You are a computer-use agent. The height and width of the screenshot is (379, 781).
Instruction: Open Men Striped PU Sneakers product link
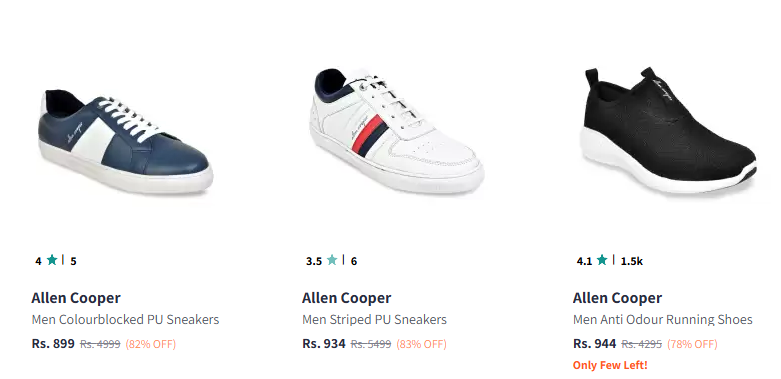click(374, 320)
